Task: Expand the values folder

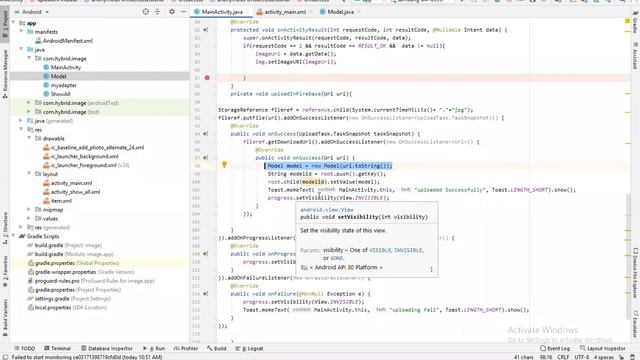Action: pos(29,219)
